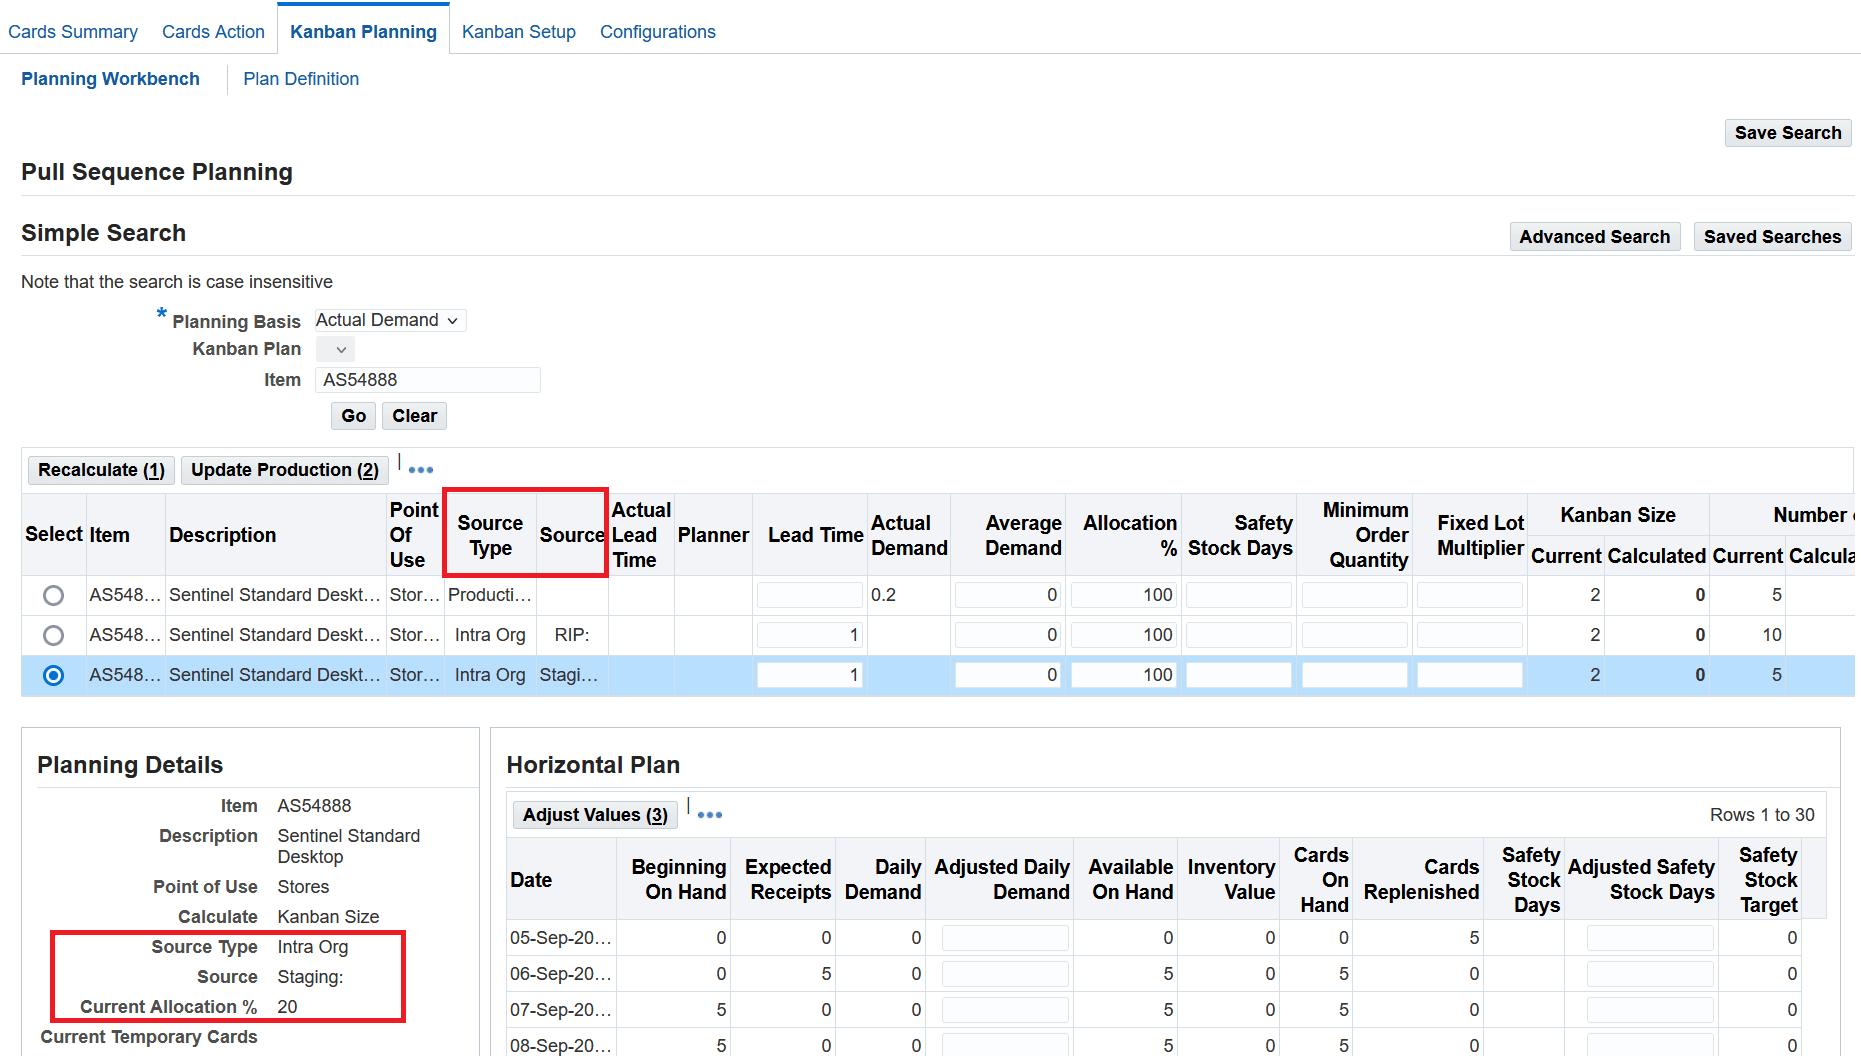Open more actions ellipsis beside Update Production

click(421, 470)
